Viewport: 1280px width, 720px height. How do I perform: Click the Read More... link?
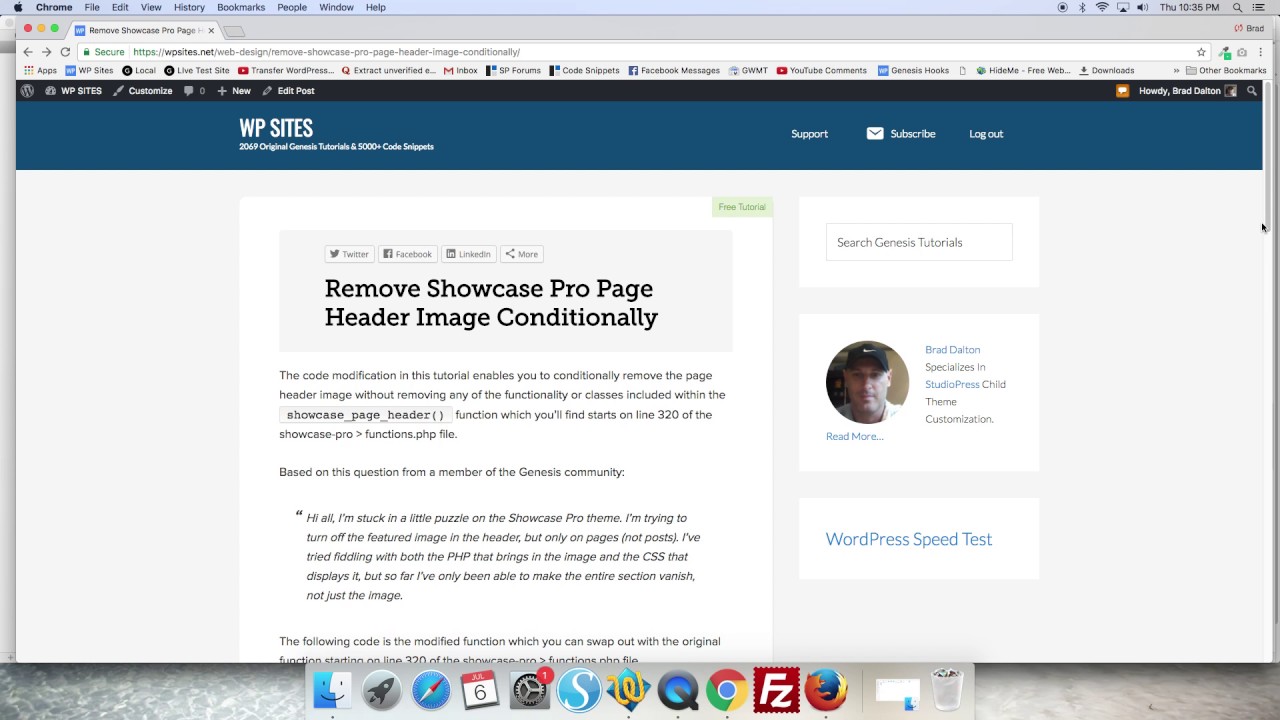pos(855,436)
